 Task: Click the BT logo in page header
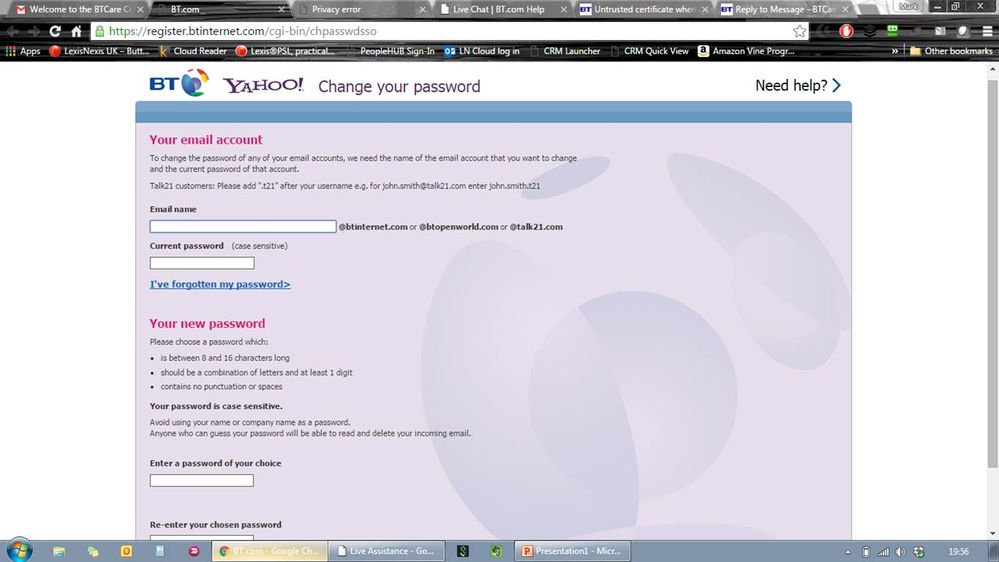179,83
